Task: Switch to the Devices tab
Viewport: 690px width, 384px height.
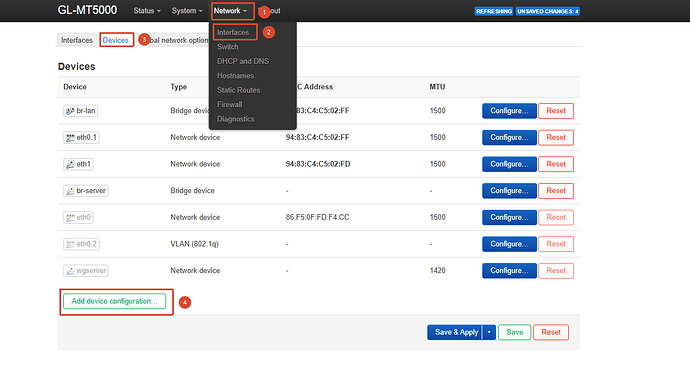Action: pyautogui.click(x=116, y=40)
